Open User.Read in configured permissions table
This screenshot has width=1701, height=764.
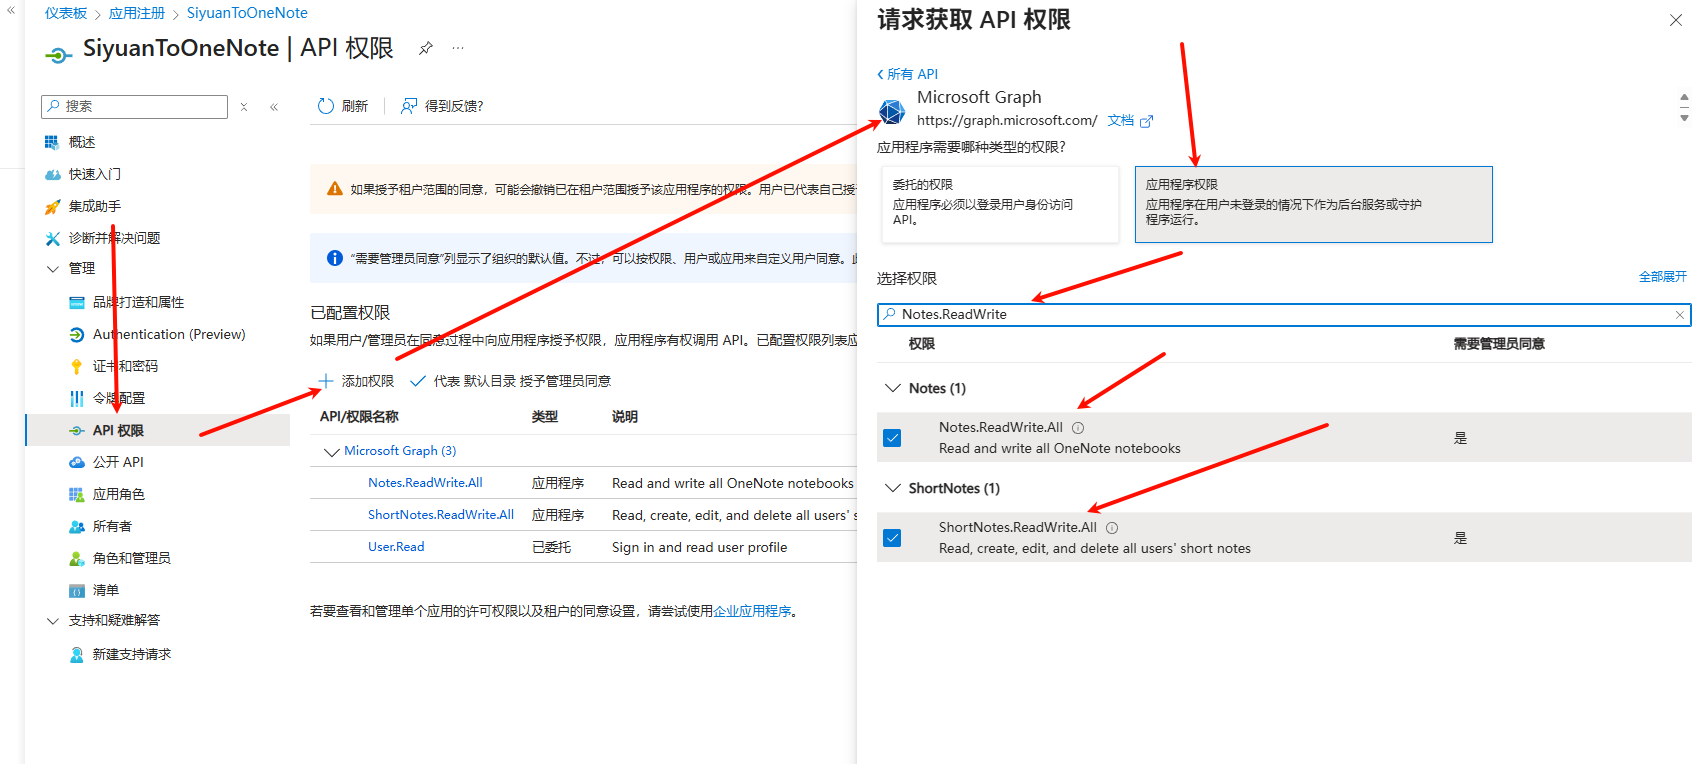click(396, 547)
